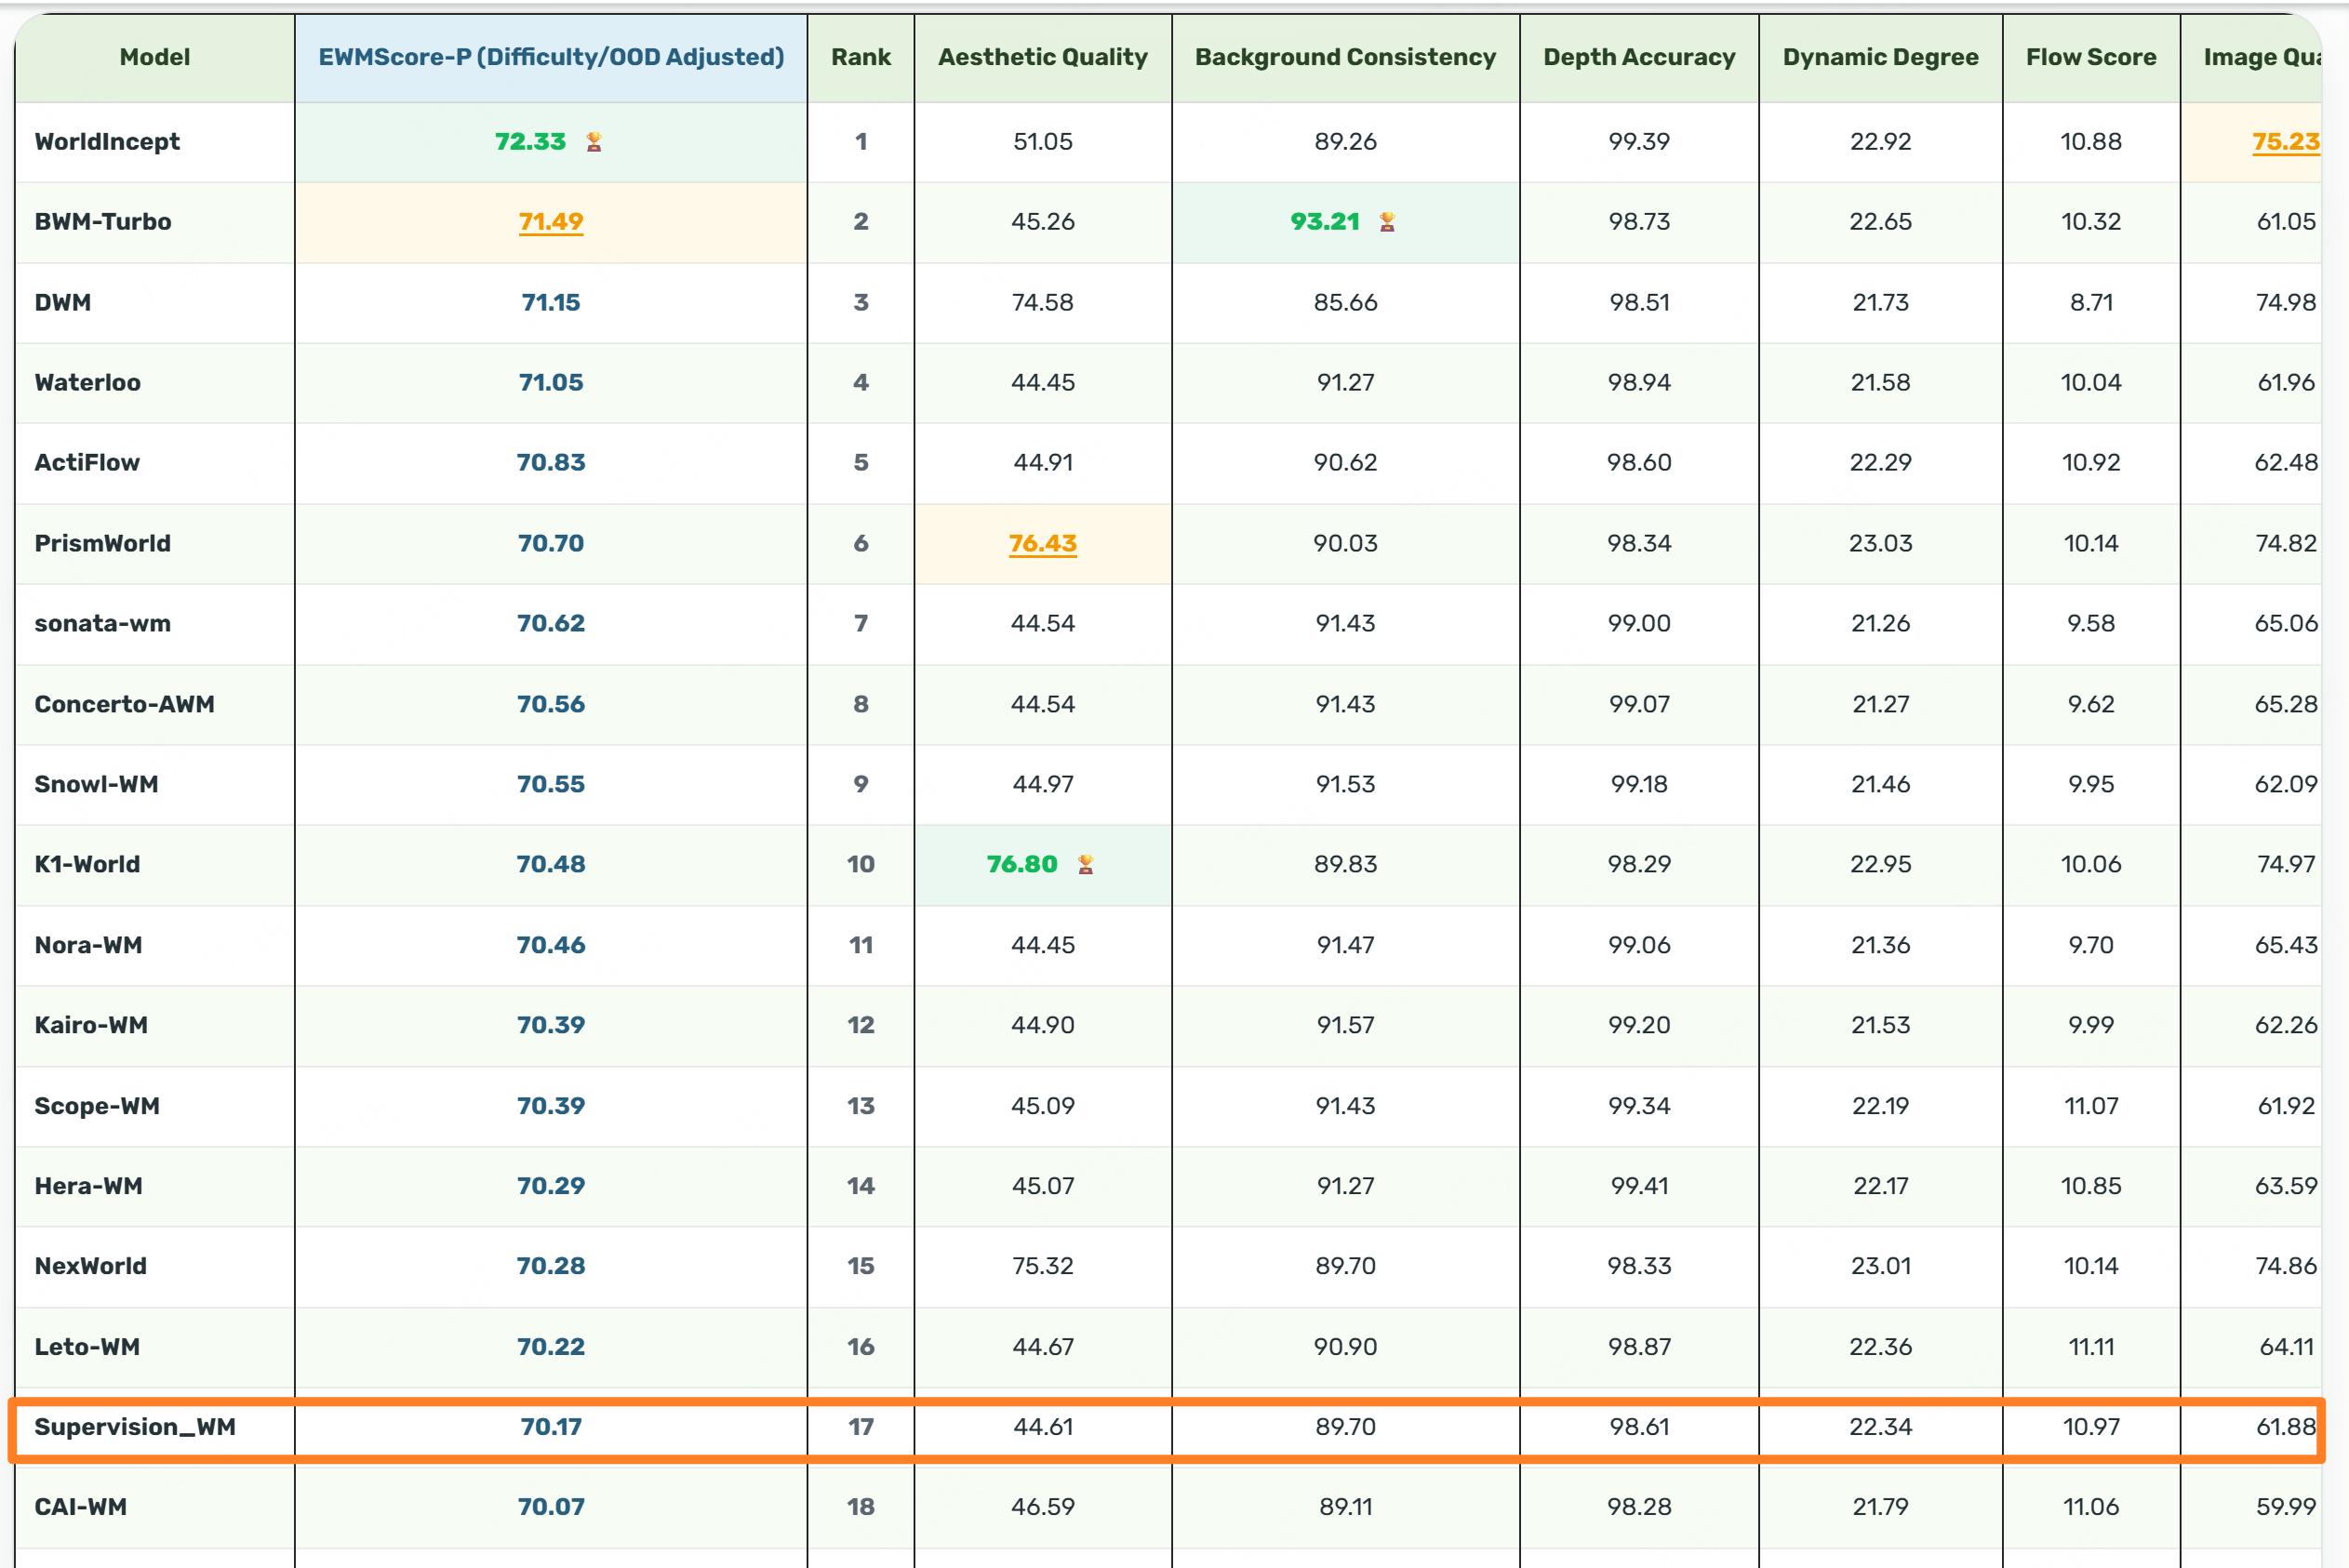
Task: Select the Nora-WM model name
Action: tap(89, 946)
